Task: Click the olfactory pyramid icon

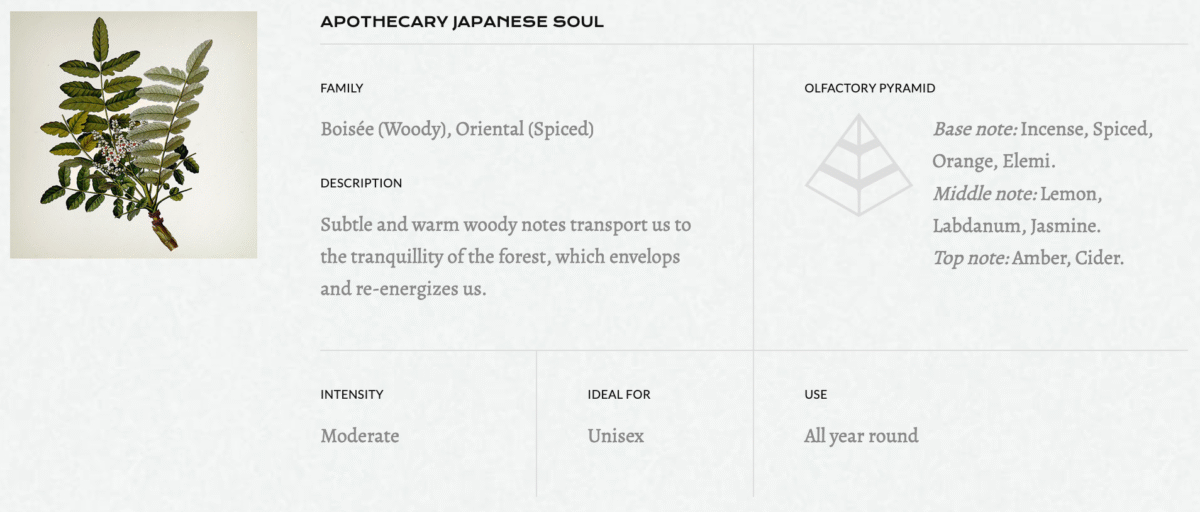Action: point(859,165)
